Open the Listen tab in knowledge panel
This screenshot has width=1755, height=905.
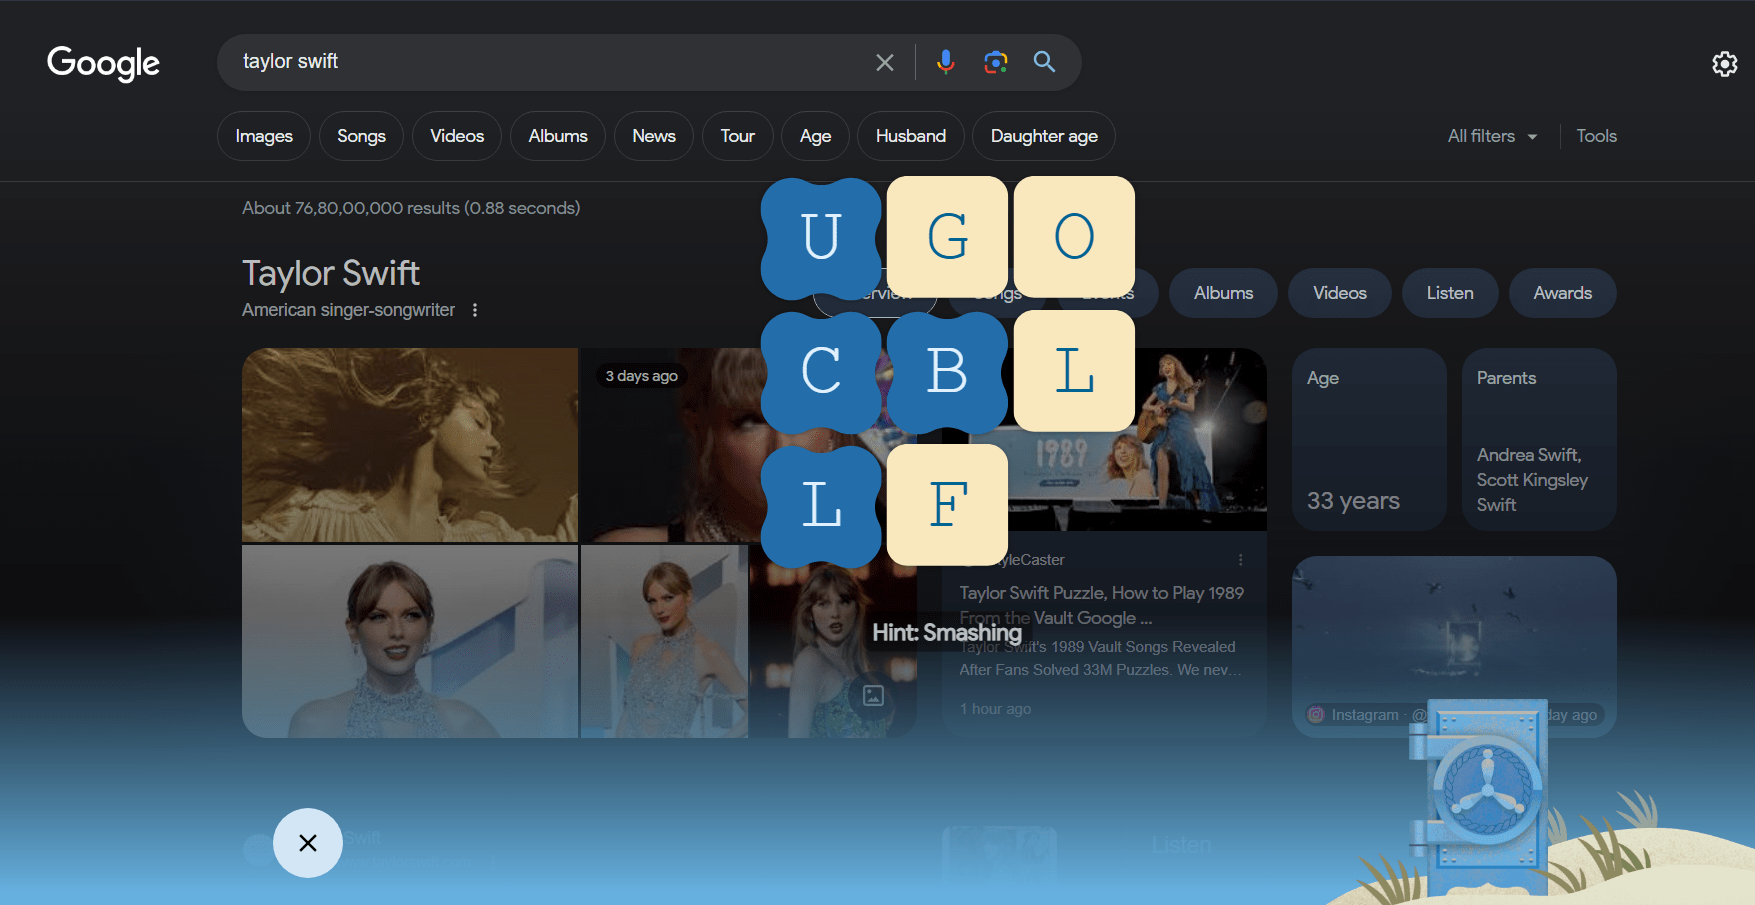tap(1450, 293)
